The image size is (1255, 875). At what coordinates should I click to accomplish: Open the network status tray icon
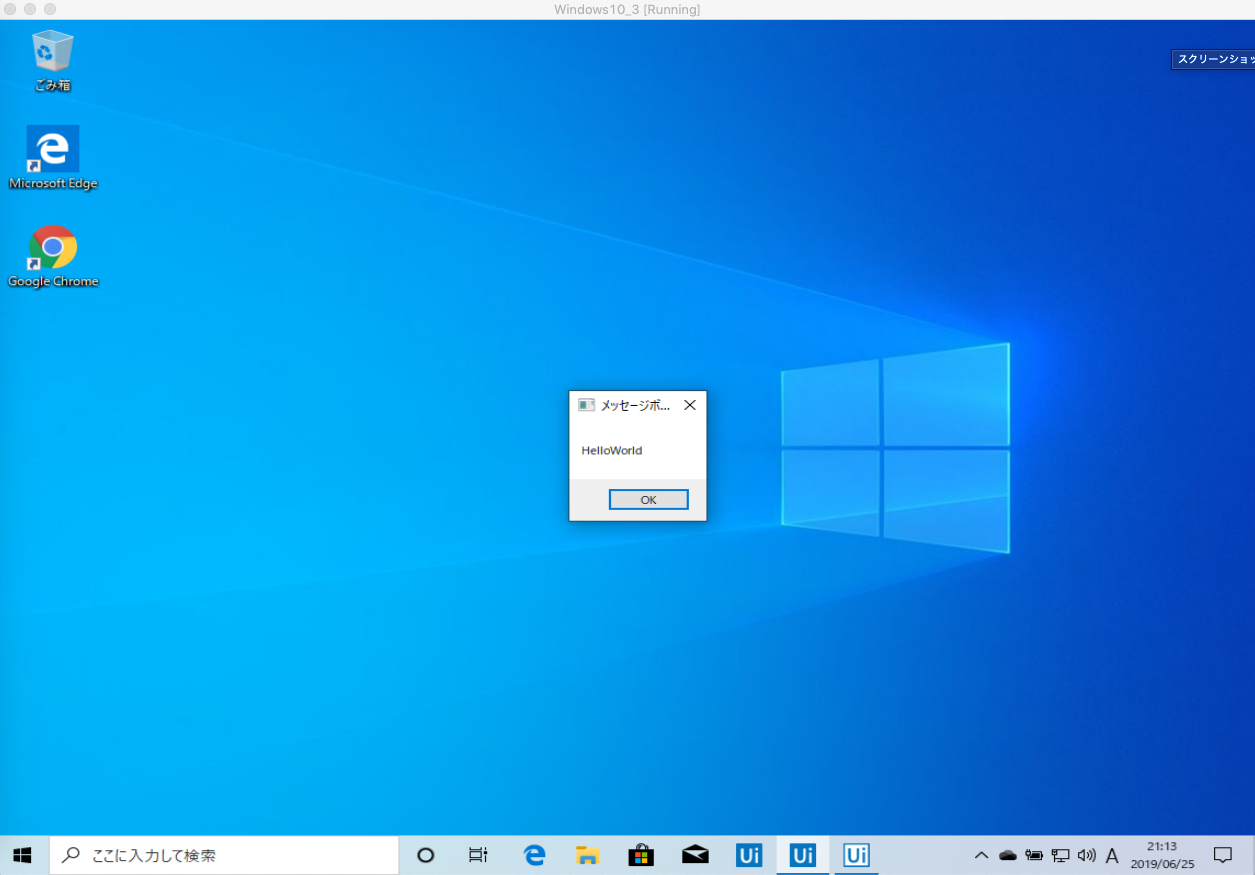coord(1060,855)
